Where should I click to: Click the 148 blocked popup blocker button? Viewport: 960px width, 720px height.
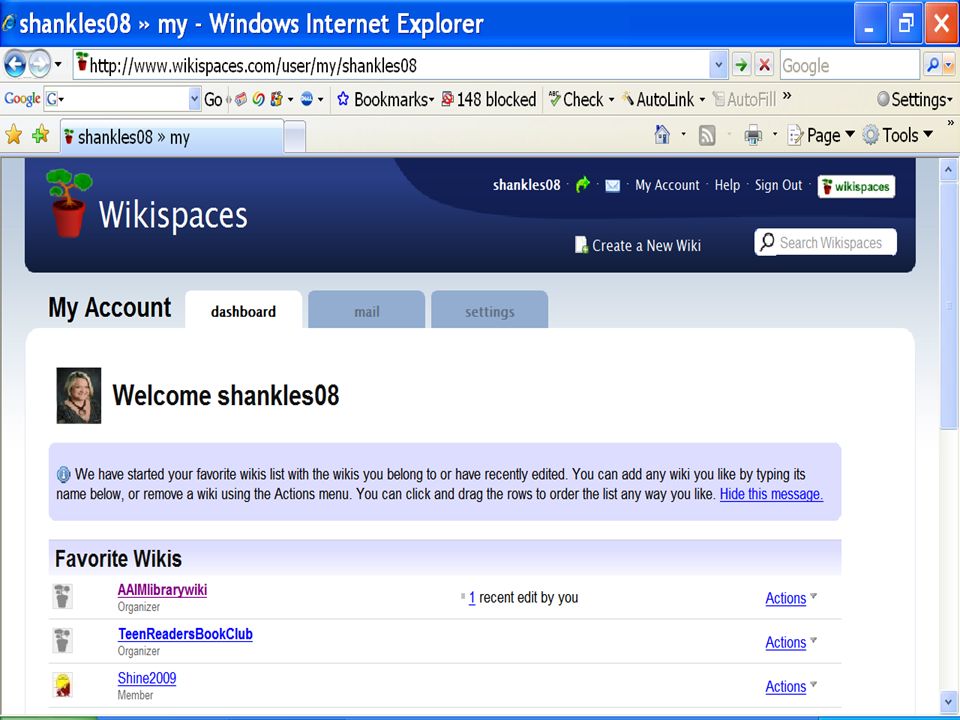pos(489,99)
